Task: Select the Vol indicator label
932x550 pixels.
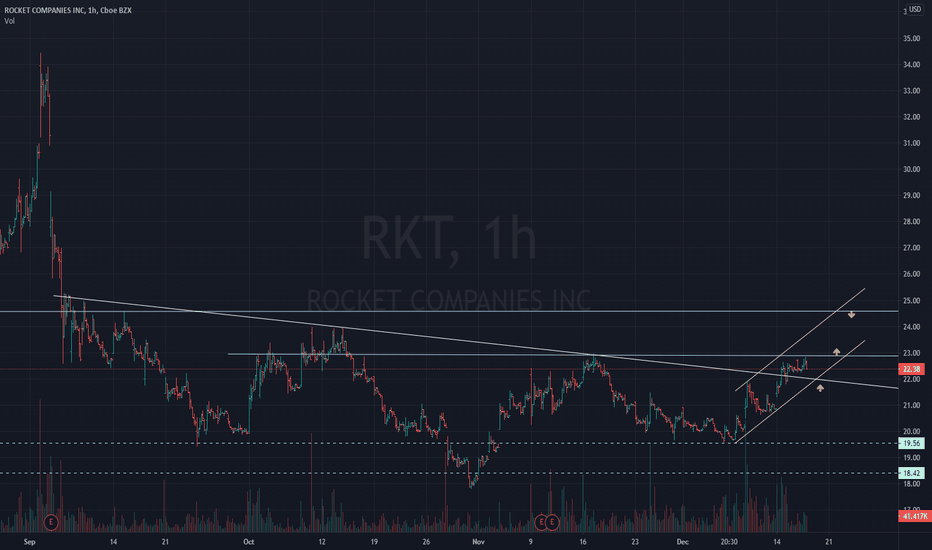Action: coord(9,21)
